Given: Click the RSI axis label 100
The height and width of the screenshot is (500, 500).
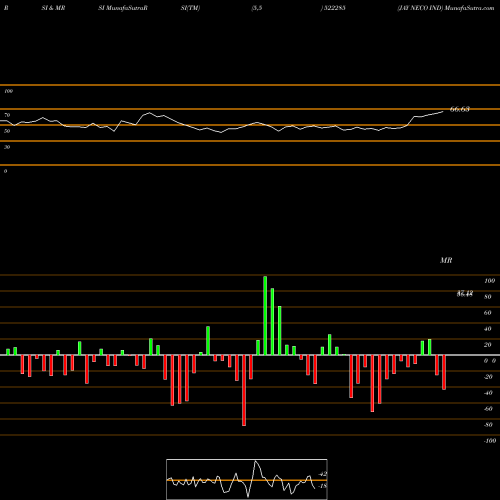Looking at the screenshot, I should coord(9,91).
